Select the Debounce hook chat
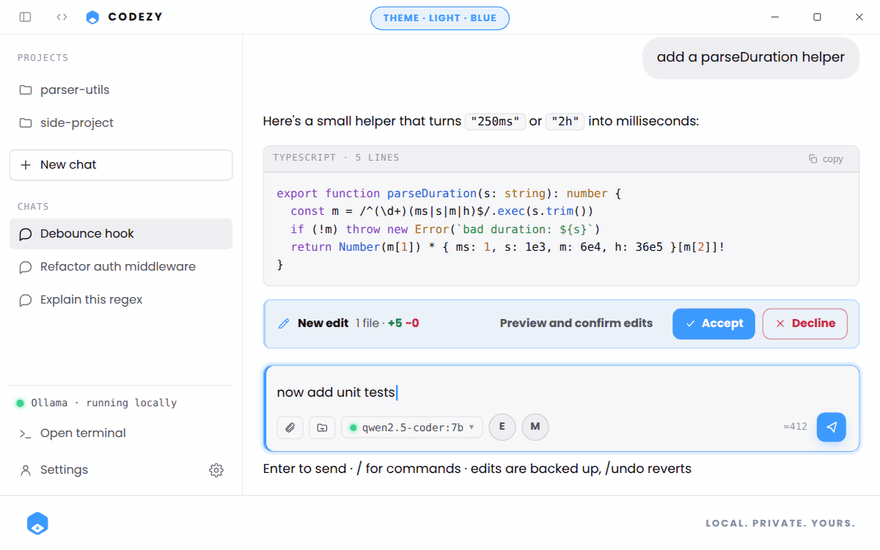This screenshot has height=550, width=880. tap(121, 233)
